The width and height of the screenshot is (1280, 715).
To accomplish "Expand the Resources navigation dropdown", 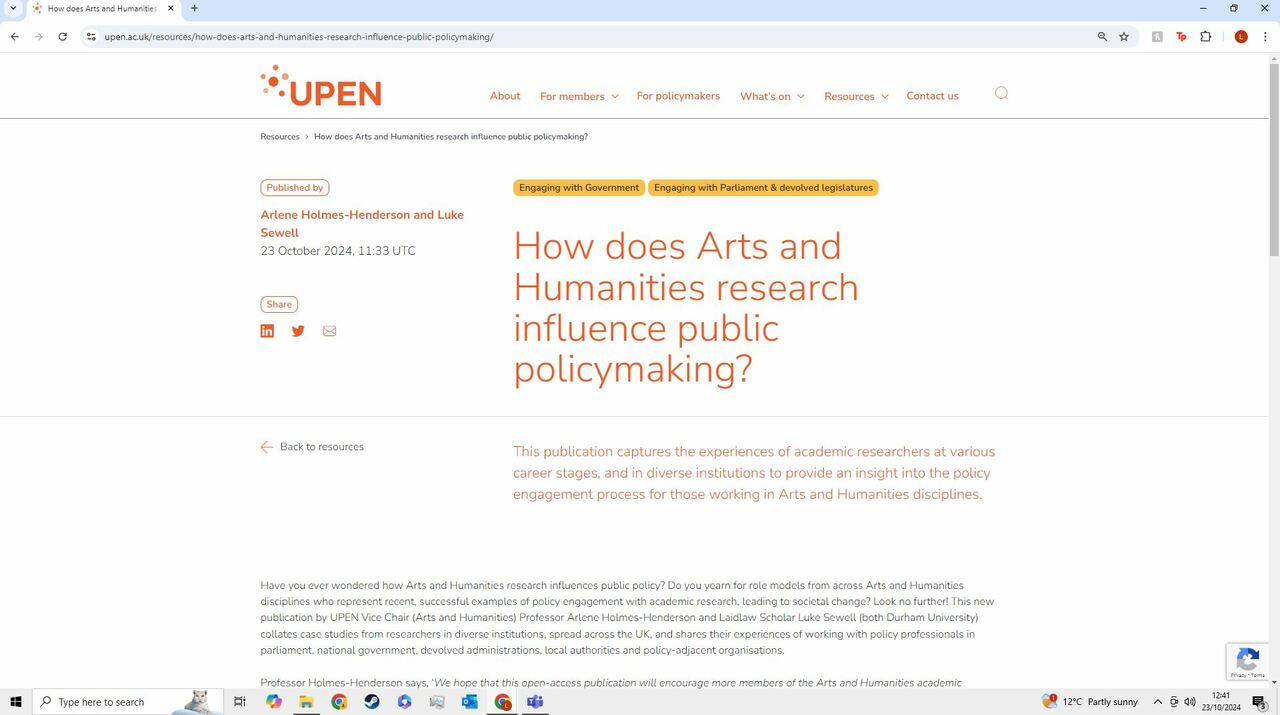I will (x=856, y=97).
